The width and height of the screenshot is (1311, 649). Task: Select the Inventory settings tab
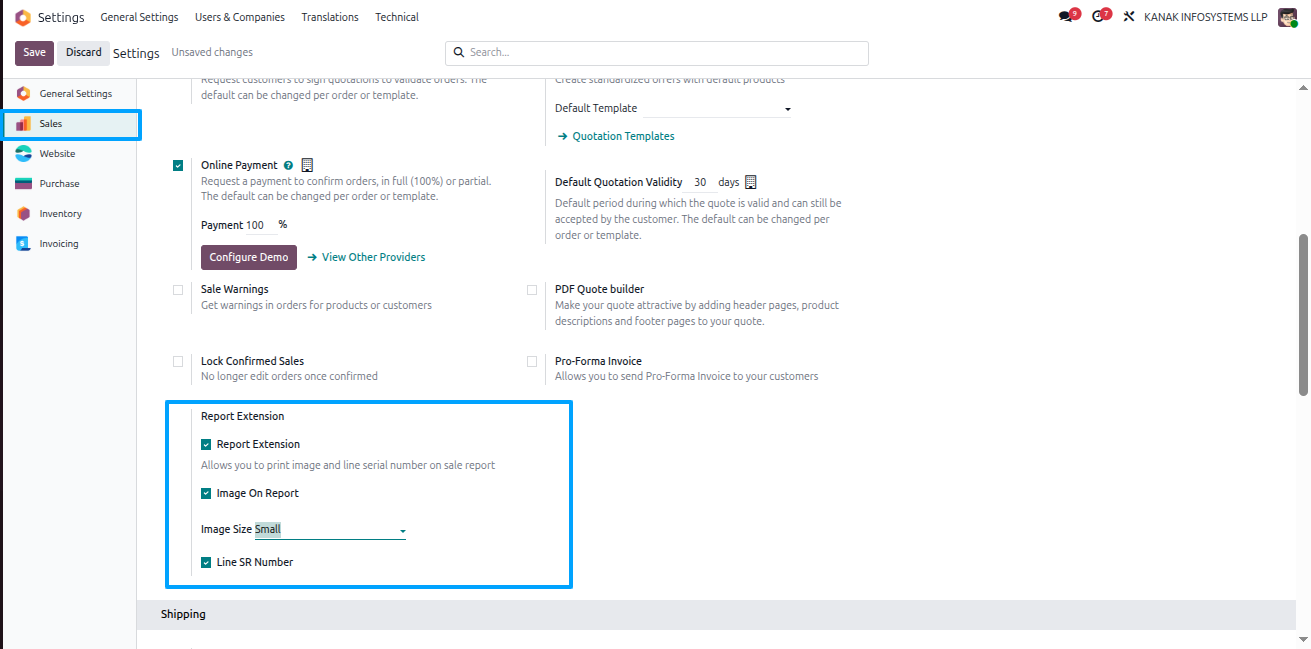68,214
